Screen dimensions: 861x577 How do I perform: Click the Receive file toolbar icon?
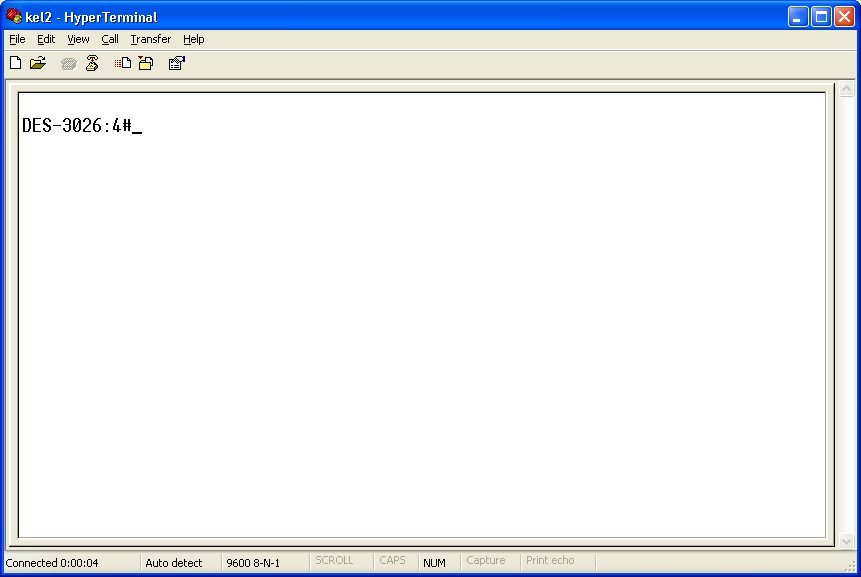146,63
